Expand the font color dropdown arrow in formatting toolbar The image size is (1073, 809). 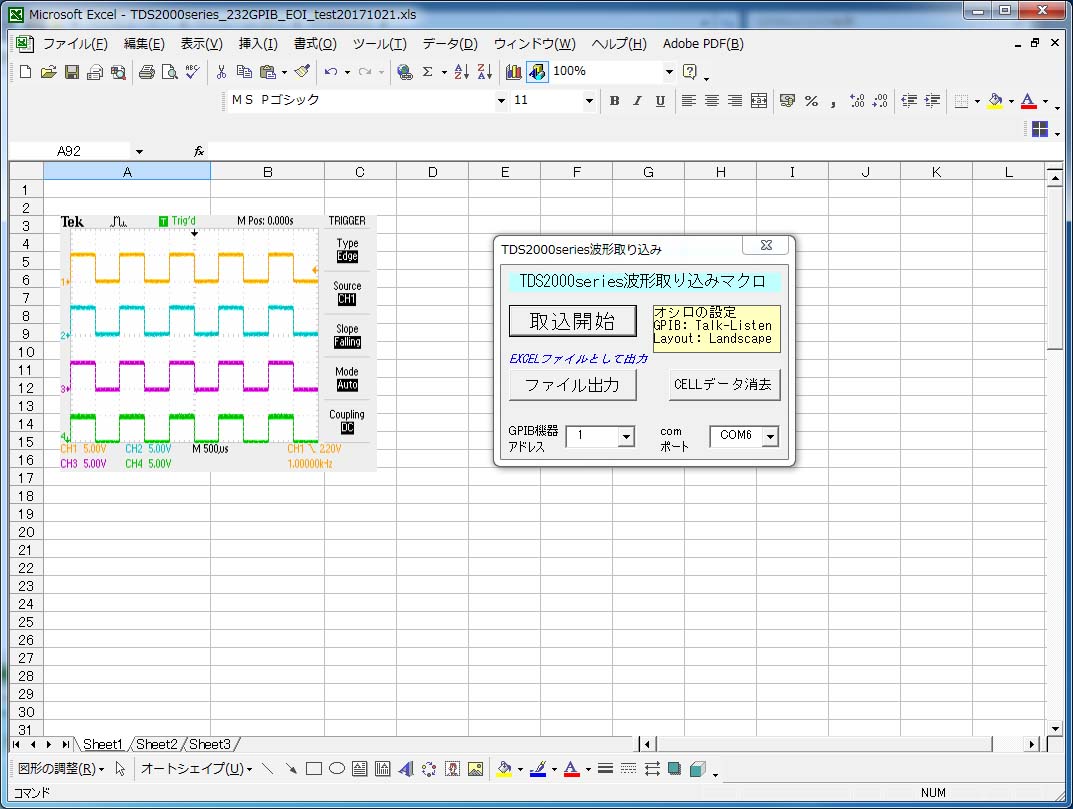point(1045,101)
